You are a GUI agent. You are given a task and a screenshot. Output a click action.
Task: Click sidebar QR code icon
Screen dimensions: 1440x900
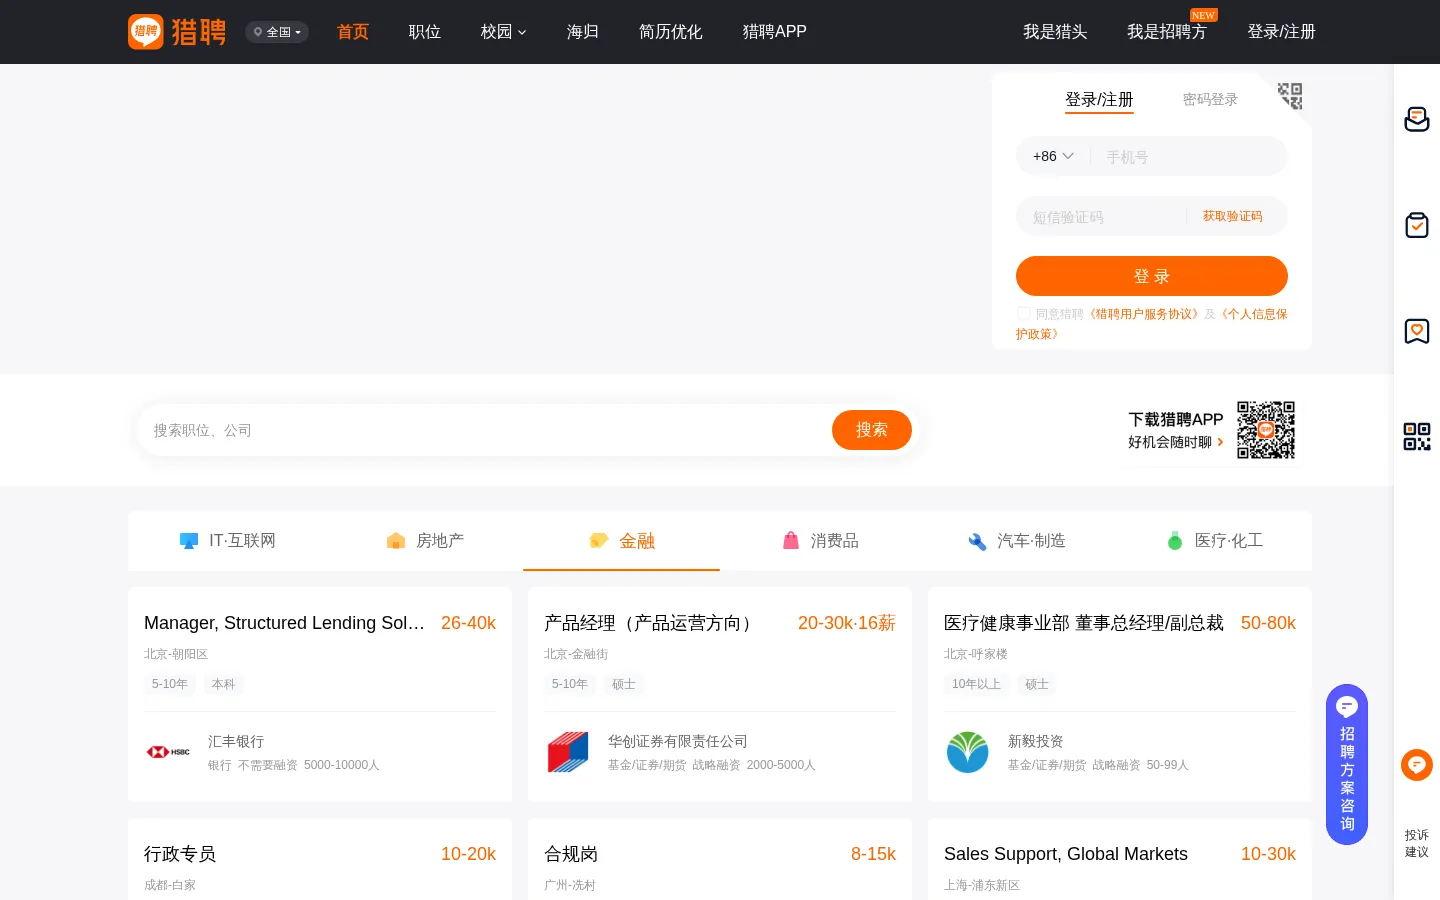(x=1417, y=437)
